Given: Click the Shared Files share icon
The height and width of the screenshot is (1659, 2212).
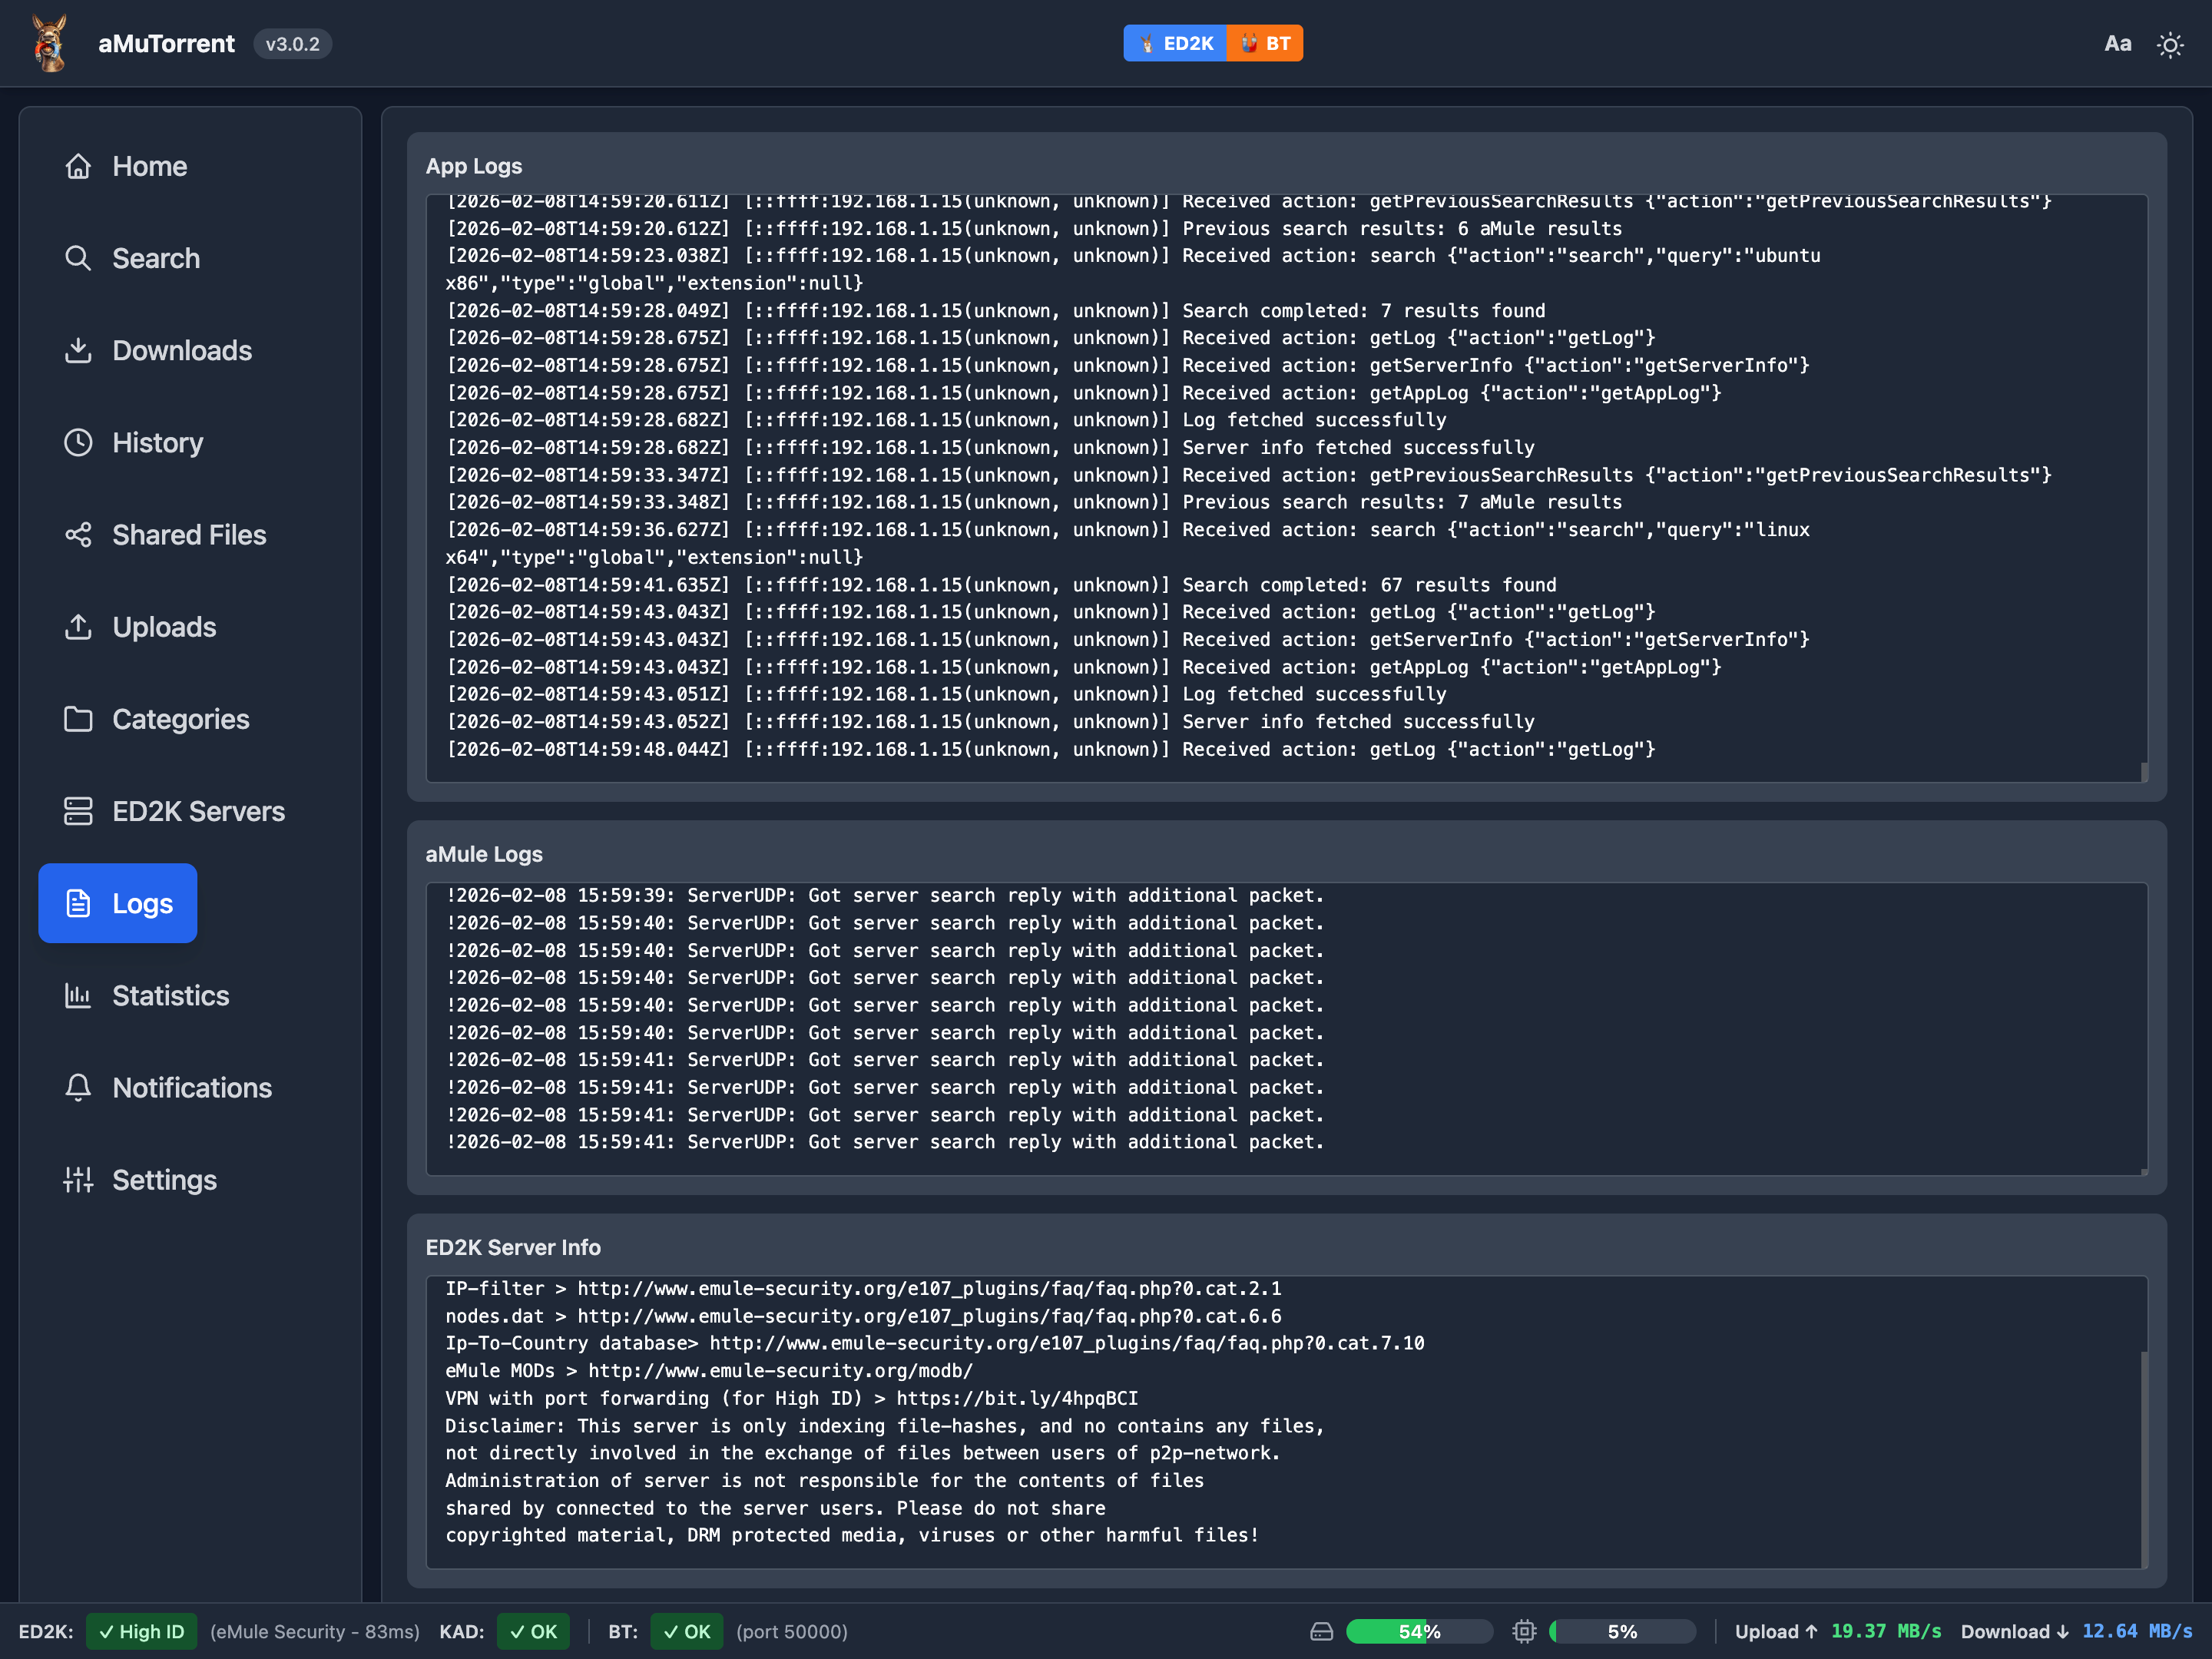Looking at the screenshot, I should pos(78,535).
